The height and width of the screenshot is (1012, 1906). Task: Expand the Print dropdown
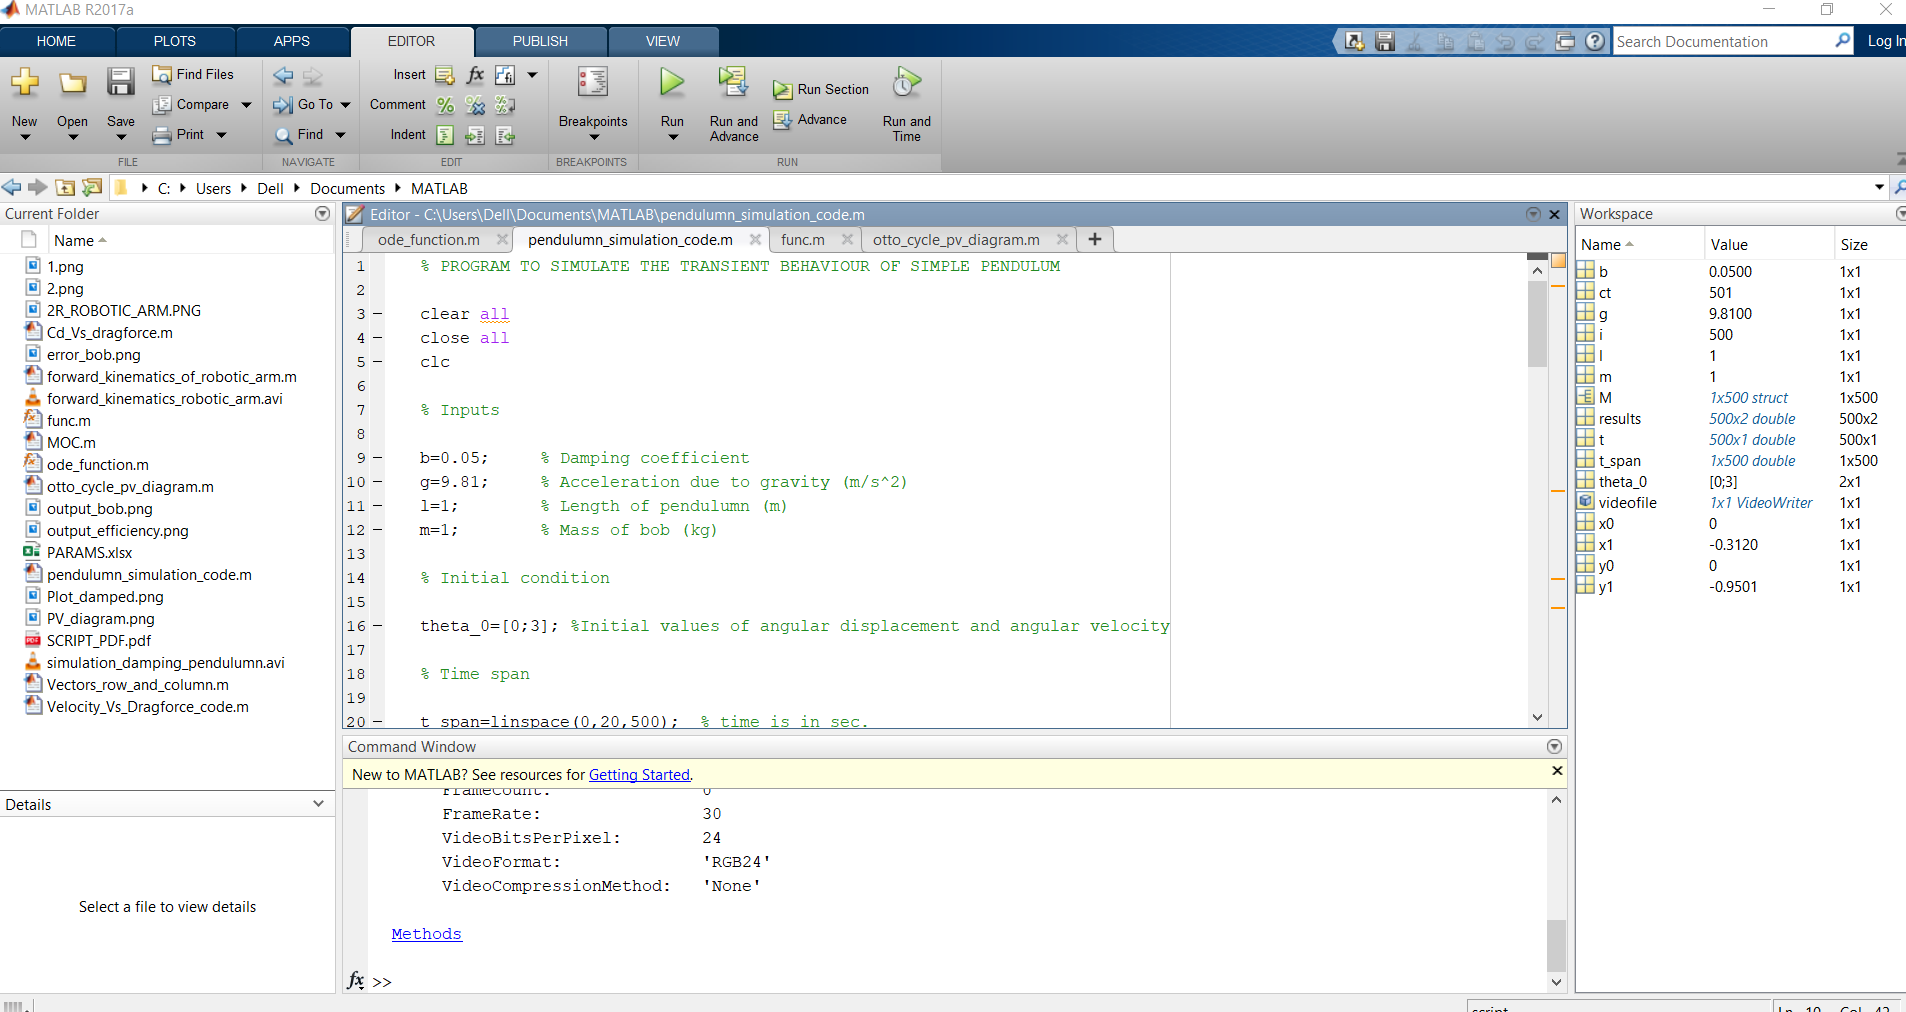221,135
